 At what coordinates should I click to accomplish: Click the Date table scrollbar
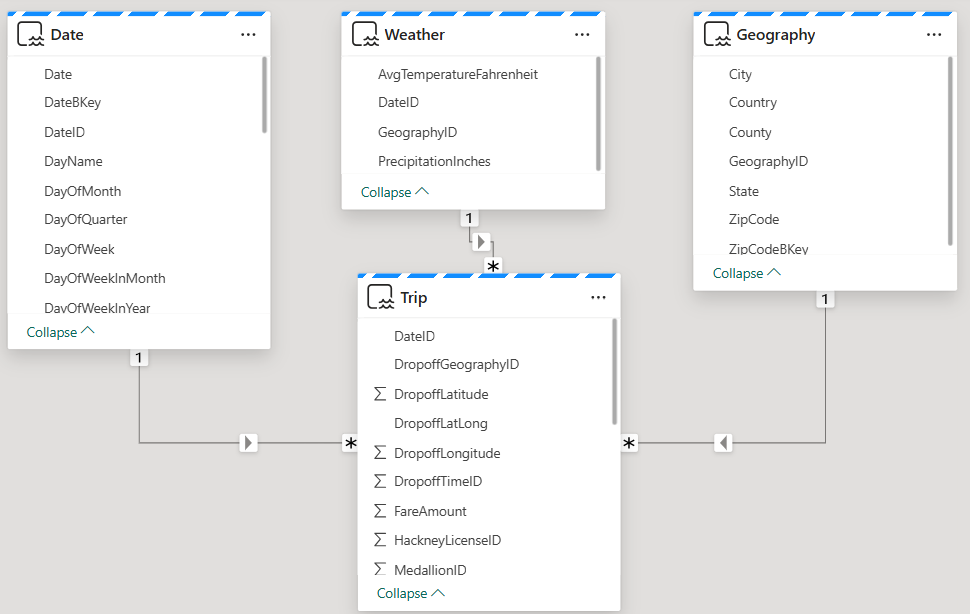(x=265, y=95)
